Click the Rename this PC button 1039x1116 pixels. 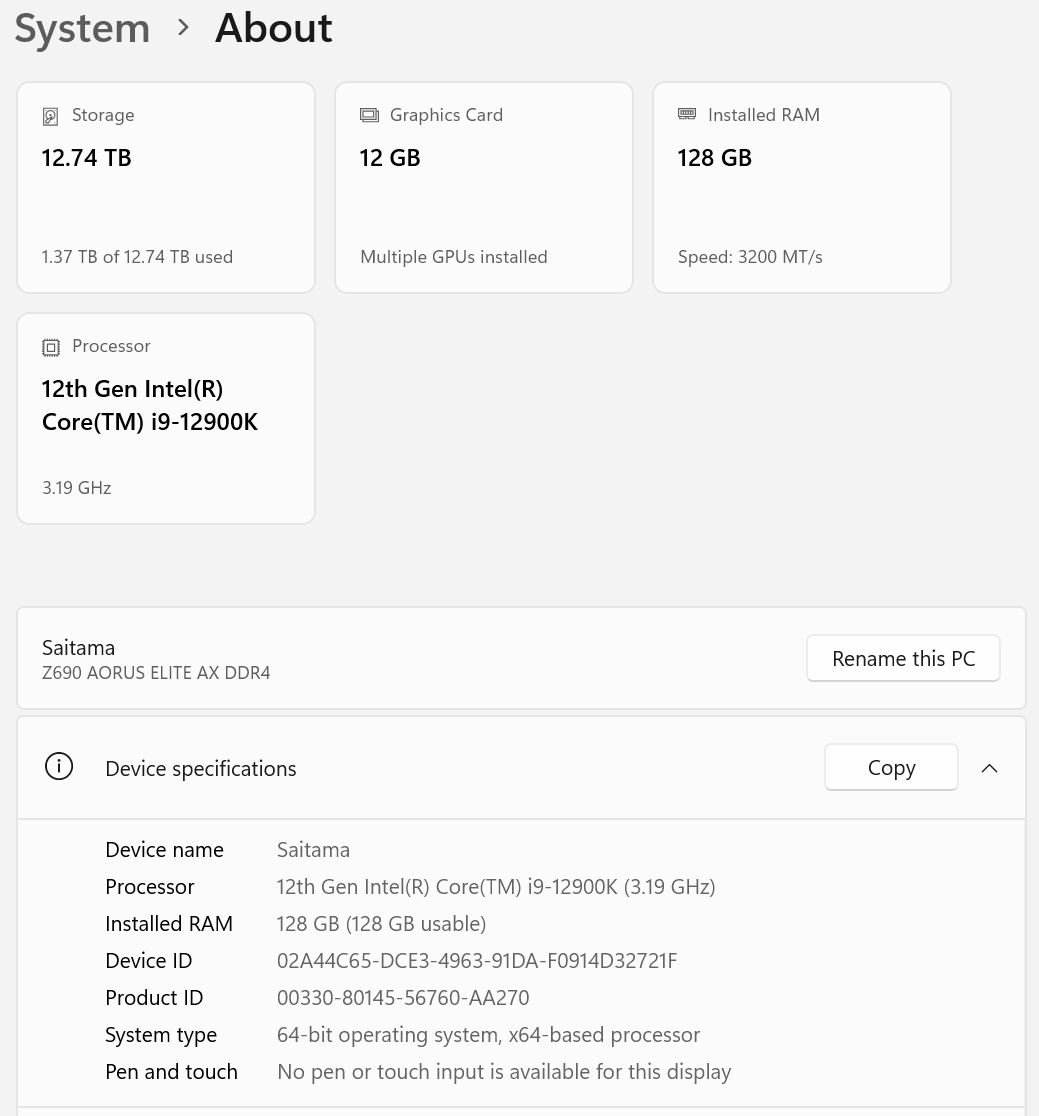tap(903, 658)
